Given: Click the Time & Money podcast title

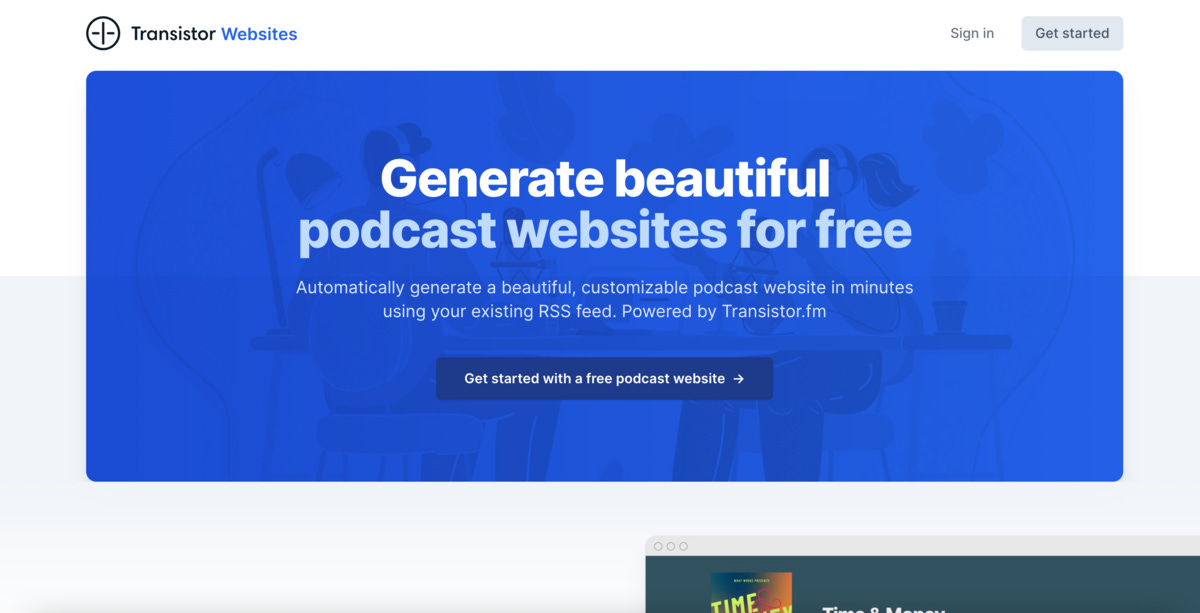Looking at the screenshot, I should pos(883,608).
